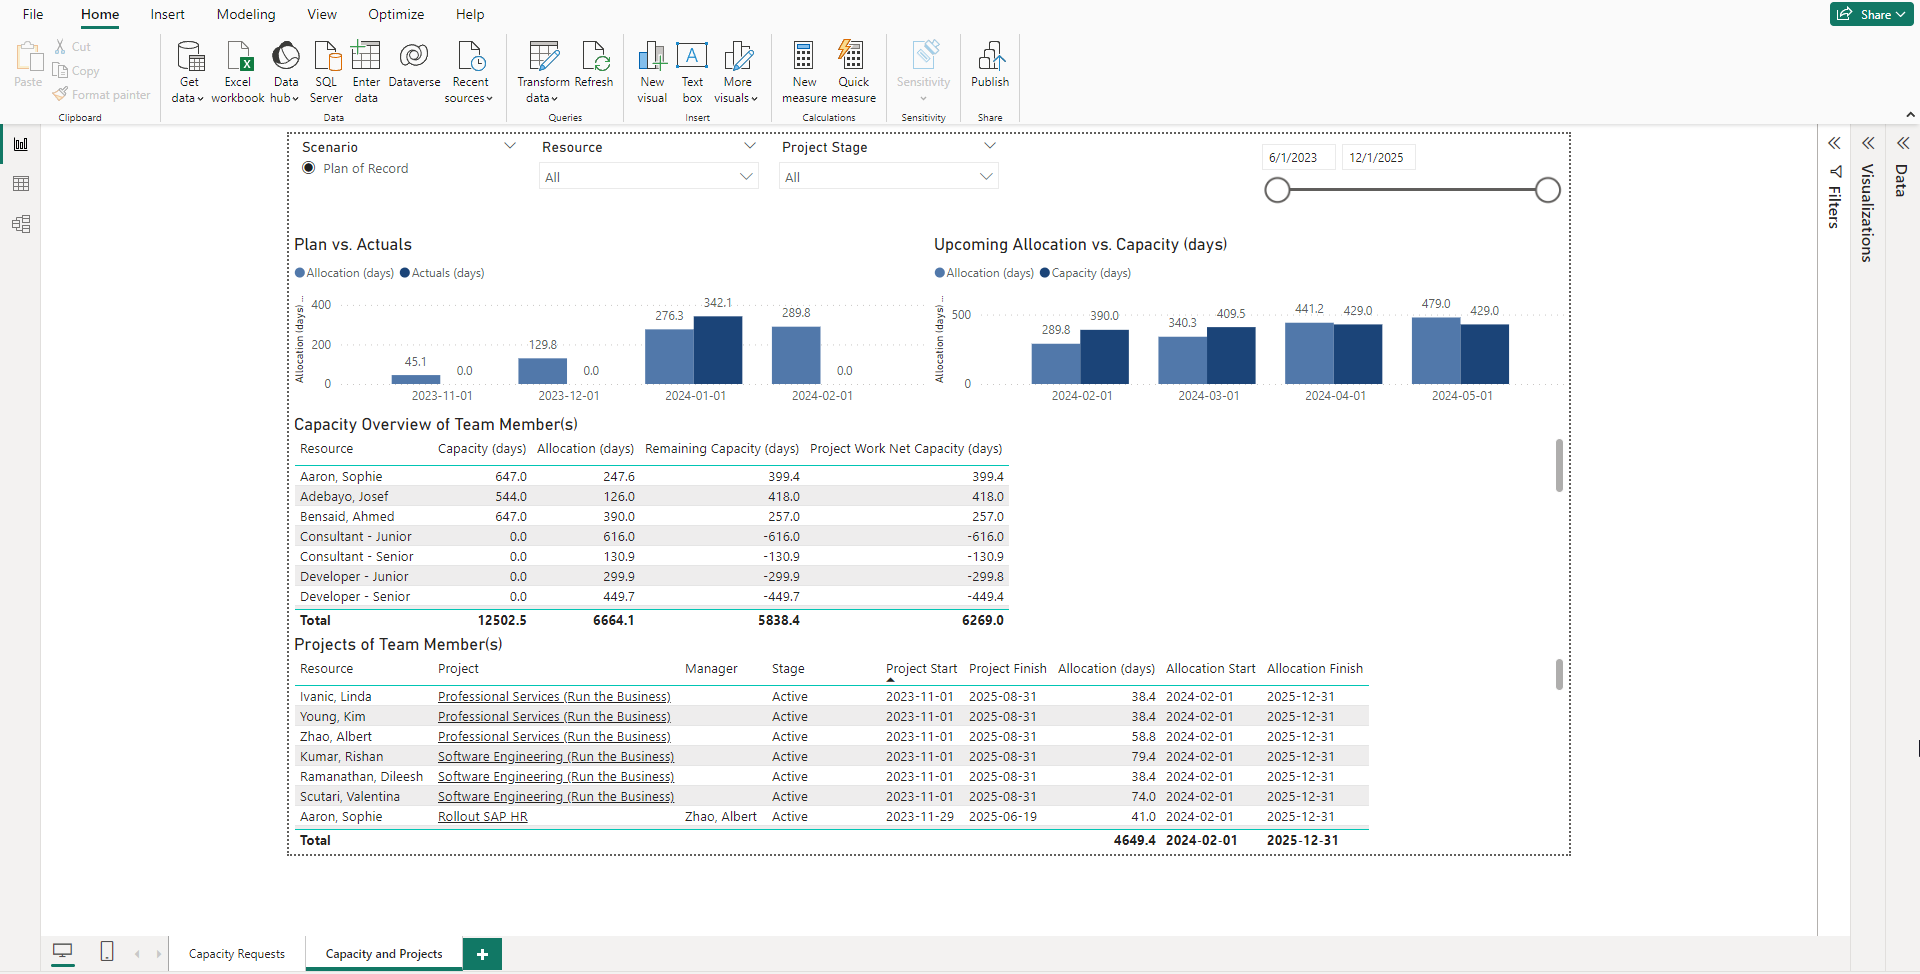Click the Transform data icon
The image size is (1920, 974).
pos(543,56)
